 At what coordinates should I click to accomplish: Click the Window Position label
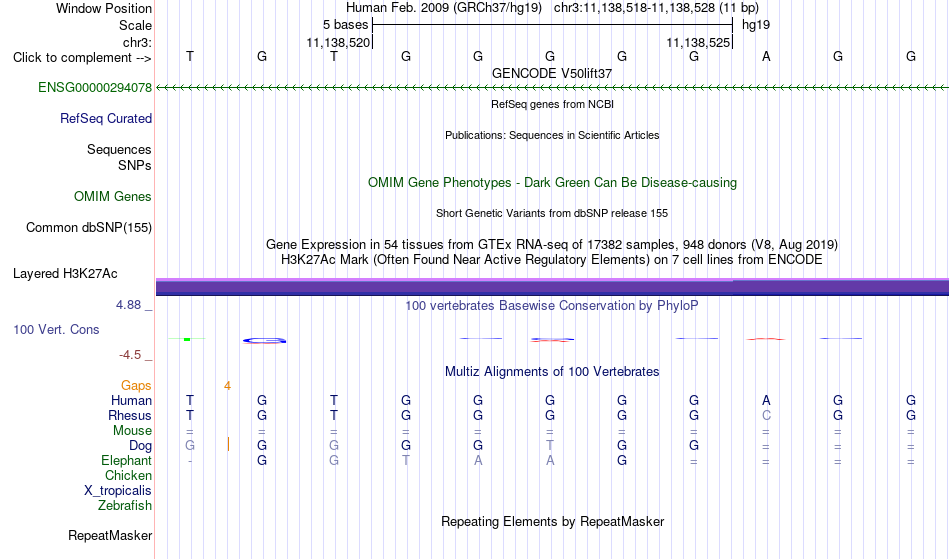point(104,8)
